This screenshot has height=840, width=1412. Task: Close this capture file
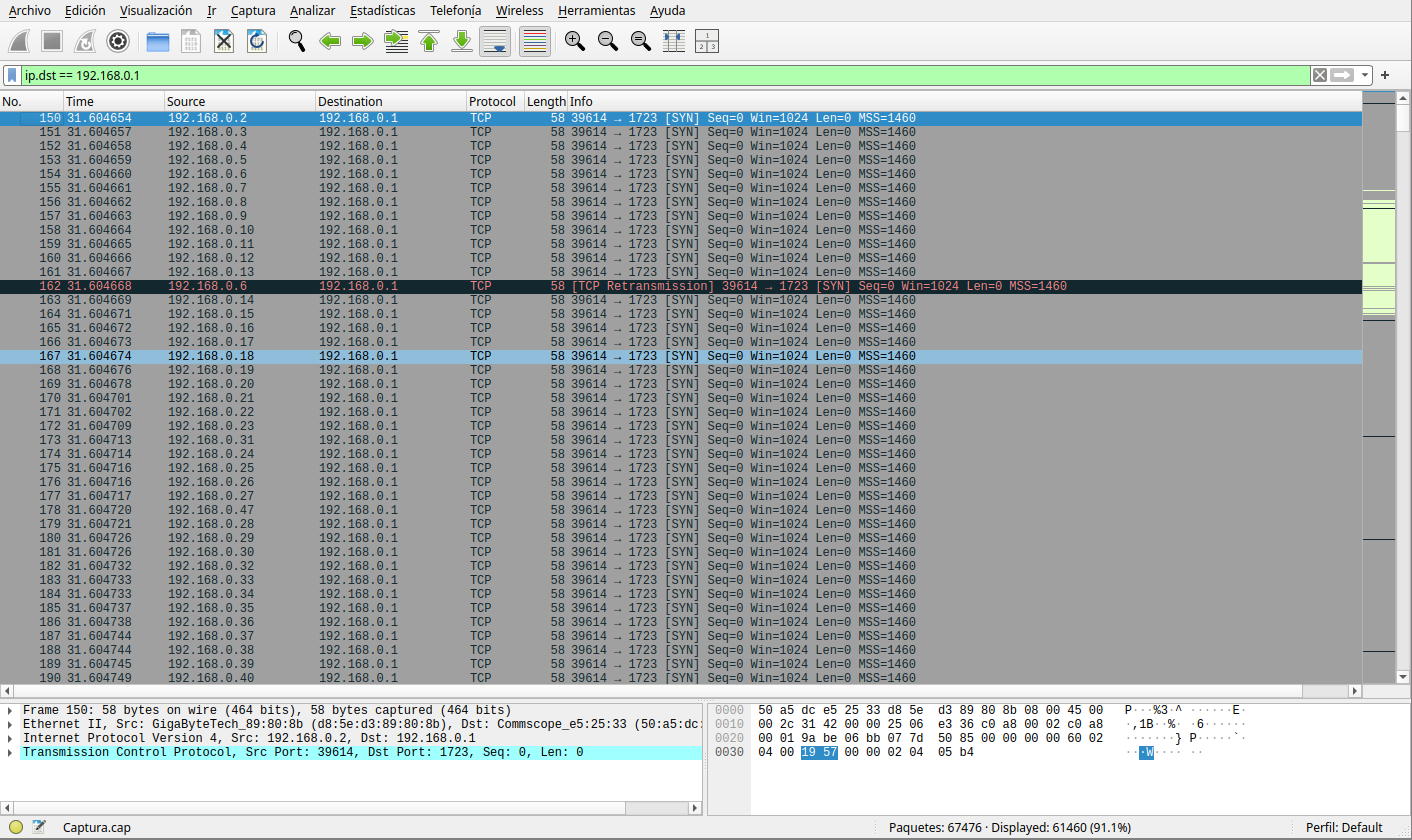tap(224, 41)
